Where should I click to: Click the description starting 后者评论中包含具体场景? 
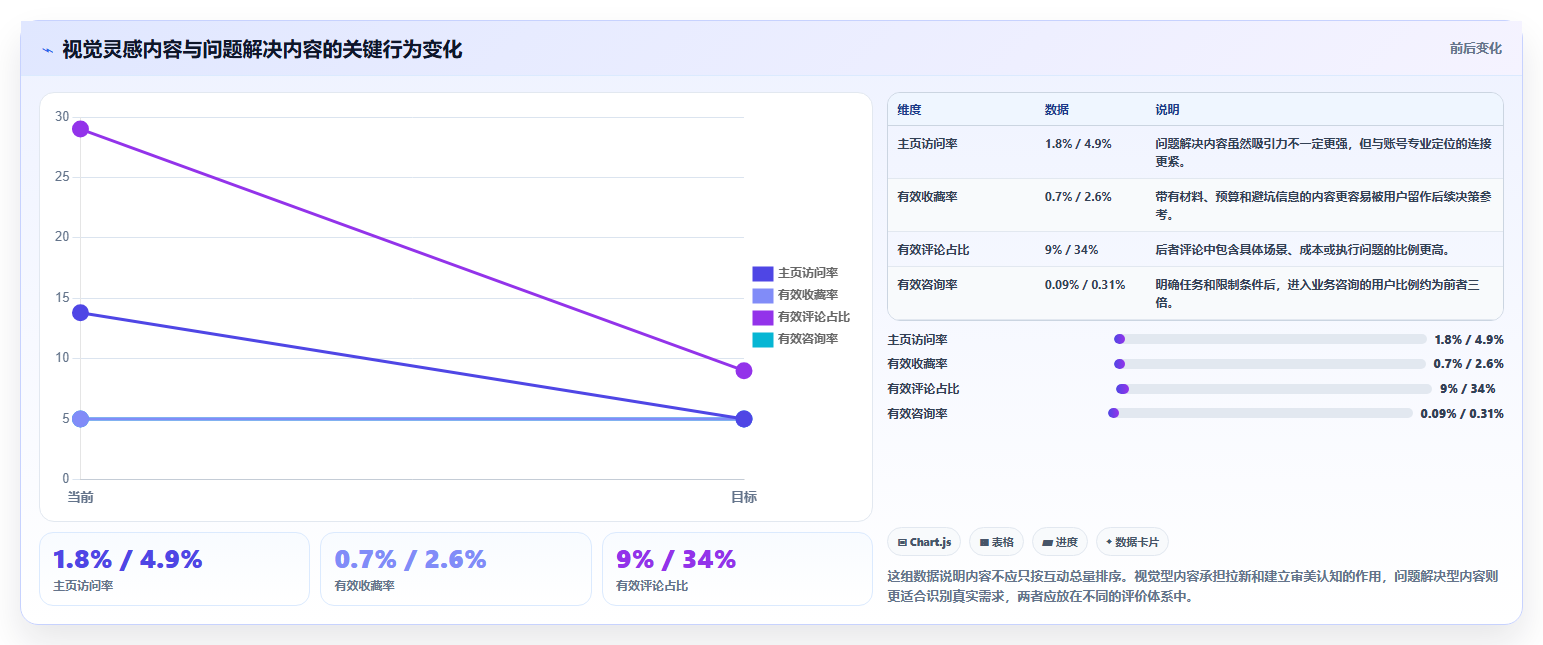point(1302,250)
